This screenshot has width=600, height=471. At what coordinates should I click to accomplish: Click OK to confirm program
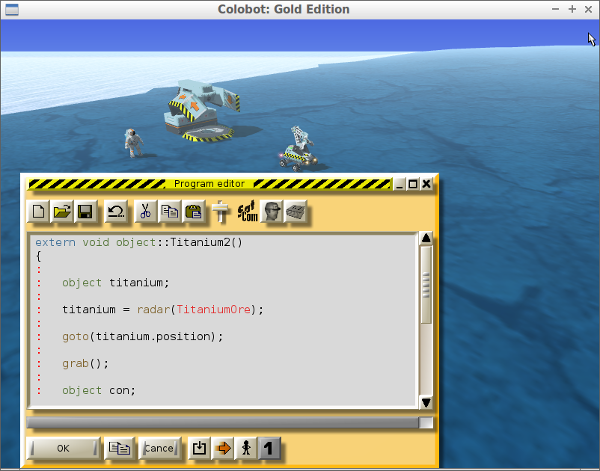point(63,448)
